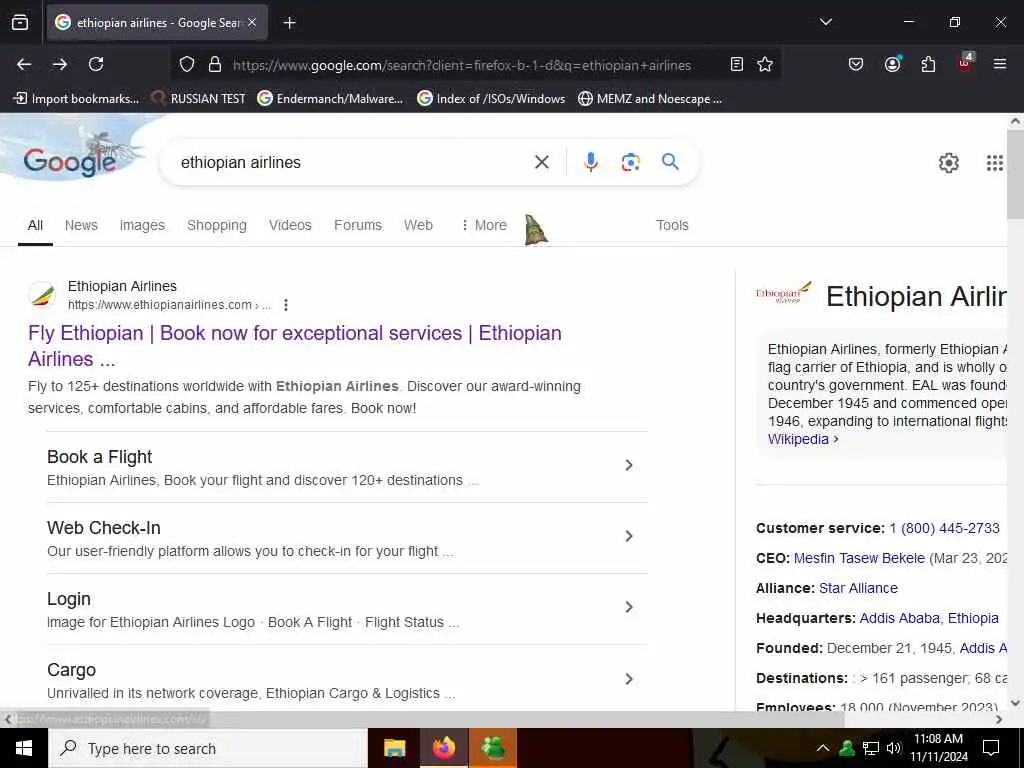
Task: Open Firefox View button left of tabs
Action: click(20, 23)
